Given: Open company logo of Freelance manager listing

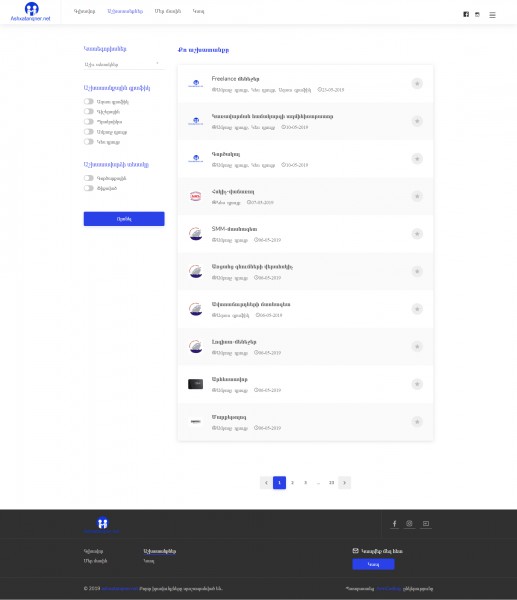Looking at the screenshot, I should (x=196, y=83).
